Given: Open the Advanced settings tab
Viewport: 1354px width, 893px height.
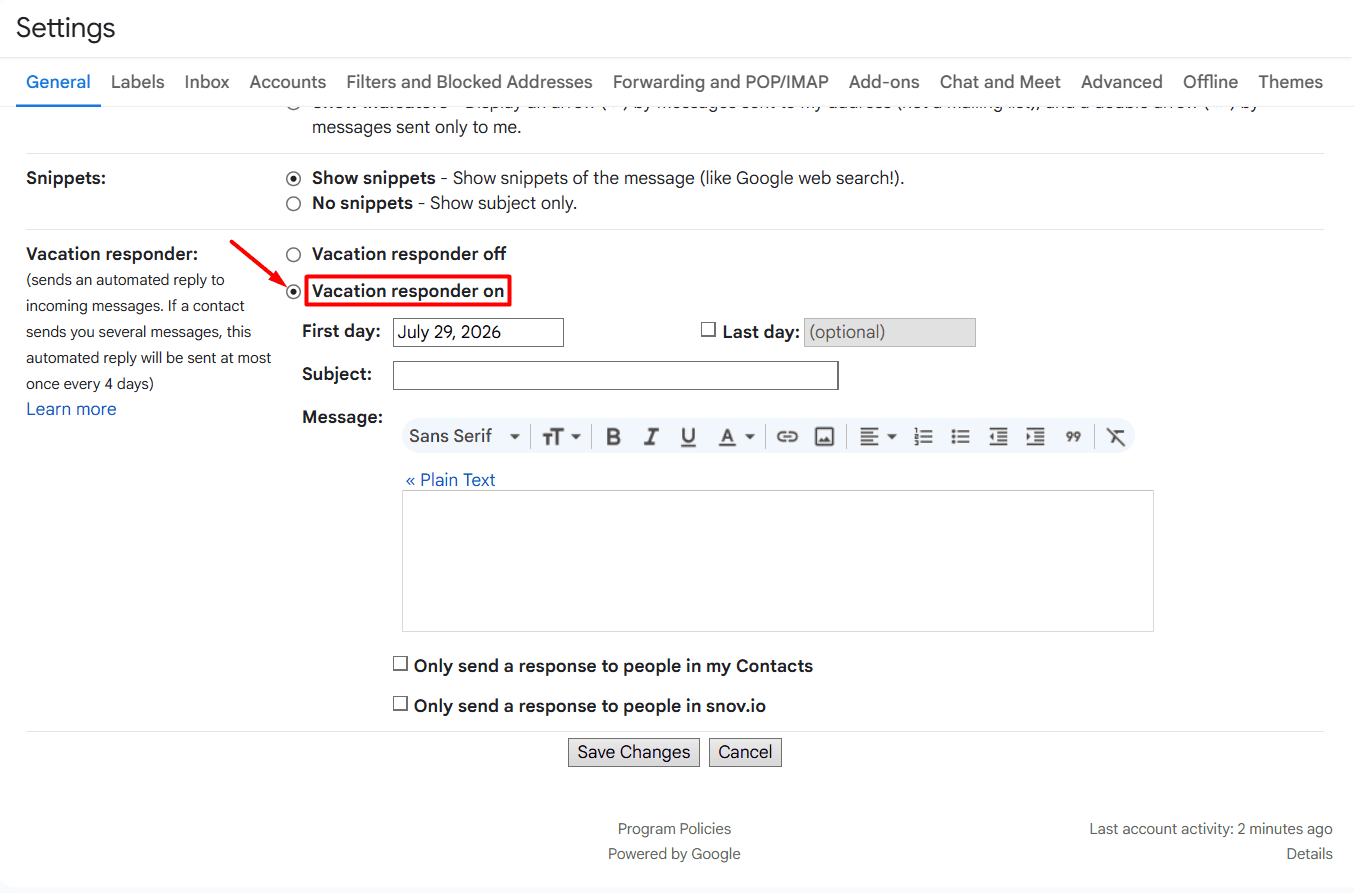Looking at the screenshot, I should point(1122,82).
